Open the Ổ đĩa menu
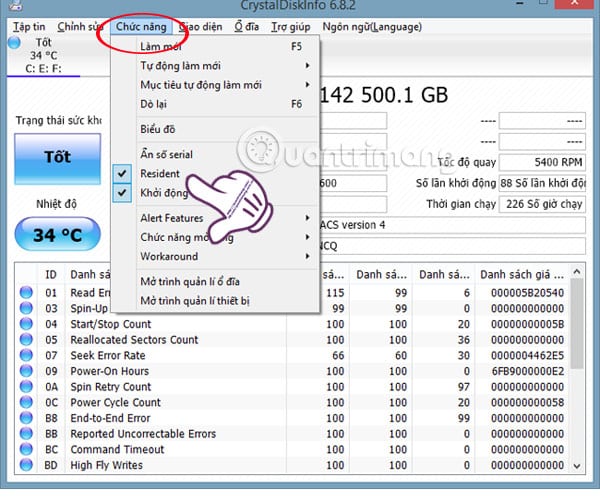 (x=246, y=27)
